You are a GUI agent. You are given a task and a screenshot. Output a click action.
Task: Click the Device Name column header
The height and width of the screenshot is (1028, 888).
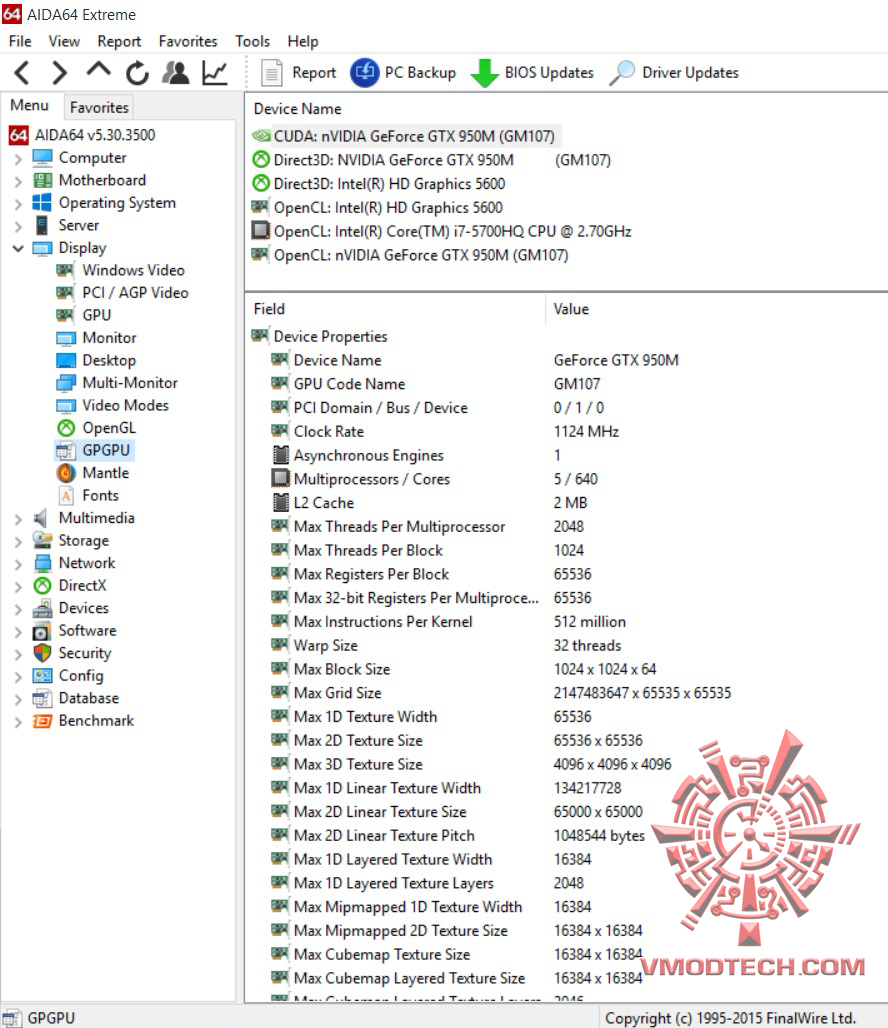[x=298, y=109]
